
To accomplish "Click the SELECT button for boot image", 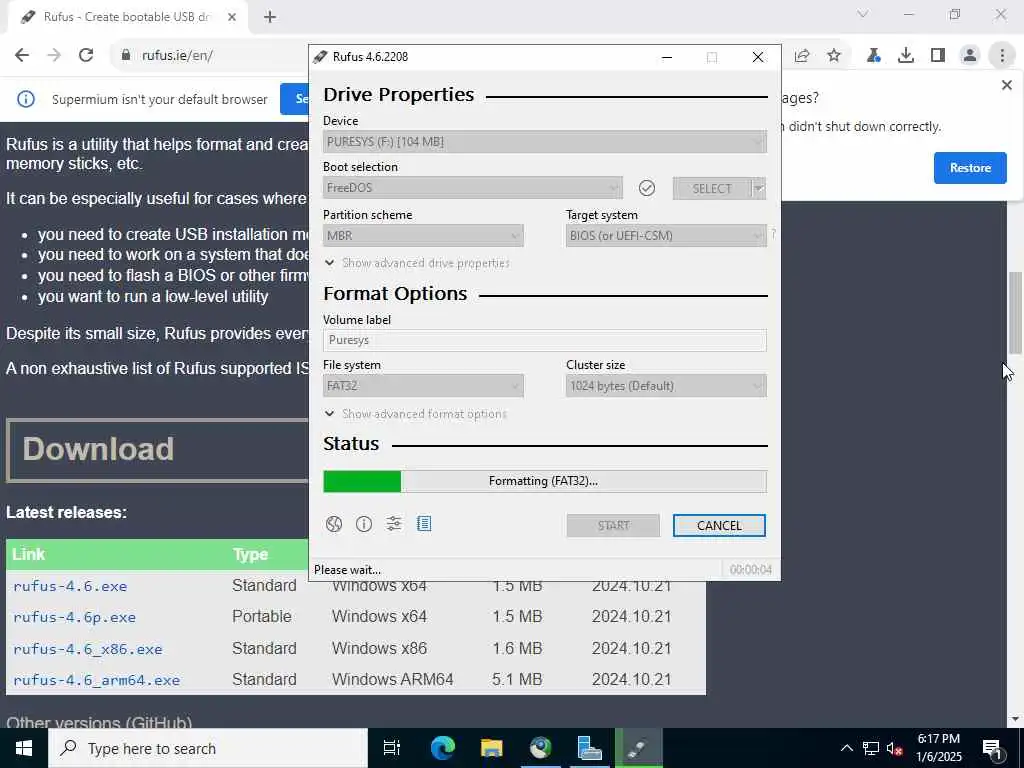I will tap(712, 189).
